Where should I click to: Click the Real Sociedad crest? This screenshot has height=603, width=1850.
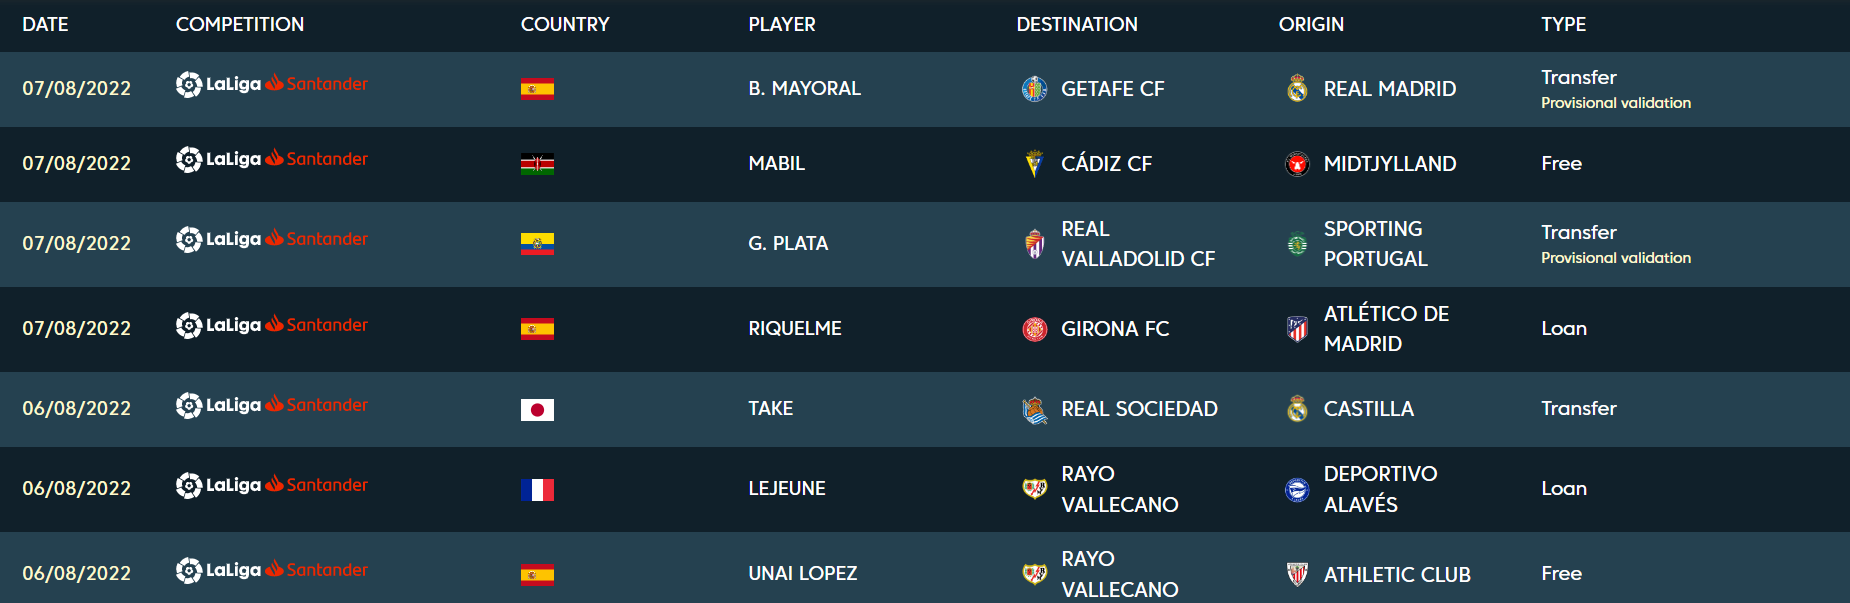coord(1034,409)
